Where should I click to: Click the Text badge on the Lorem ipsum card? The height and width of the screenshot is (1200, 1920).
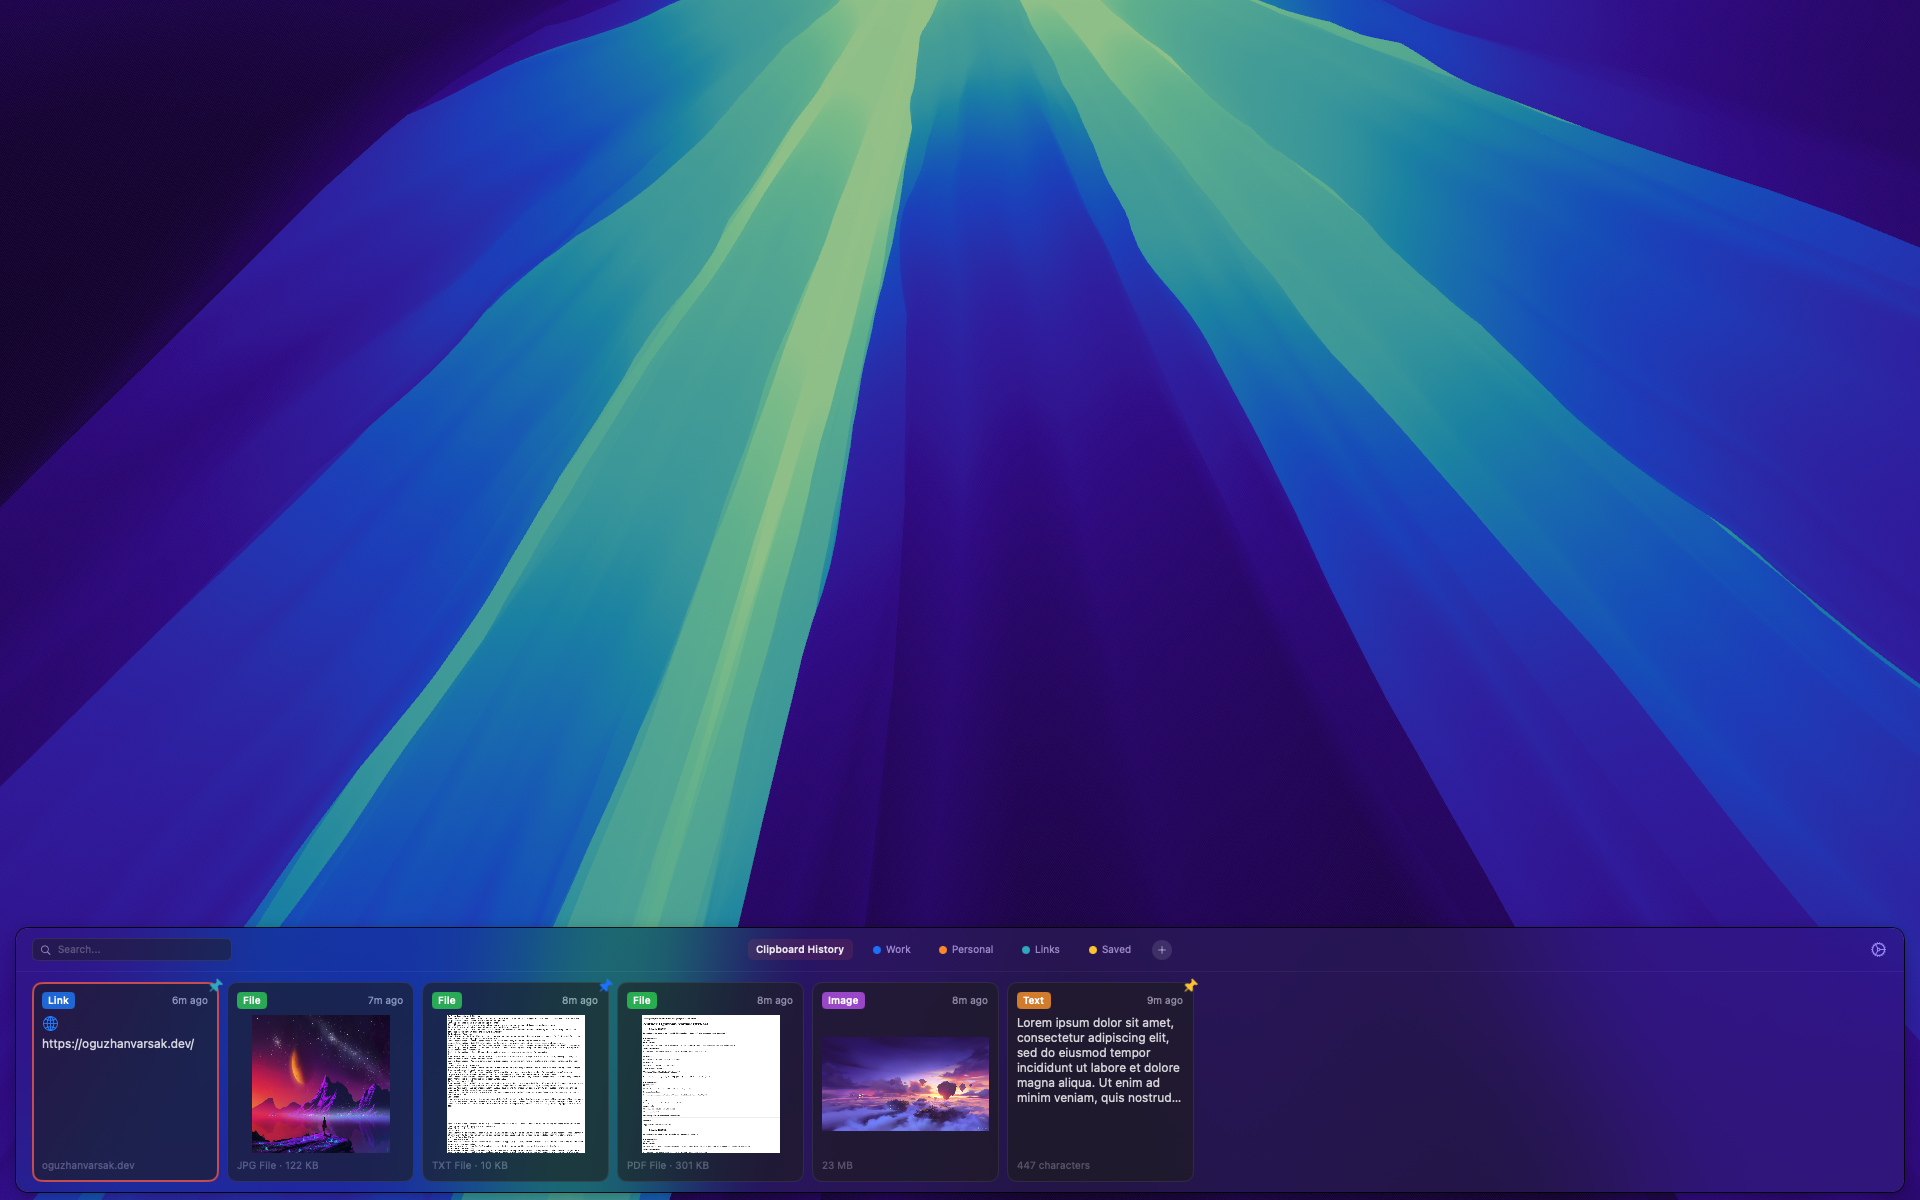(x=1033, y=1000)
